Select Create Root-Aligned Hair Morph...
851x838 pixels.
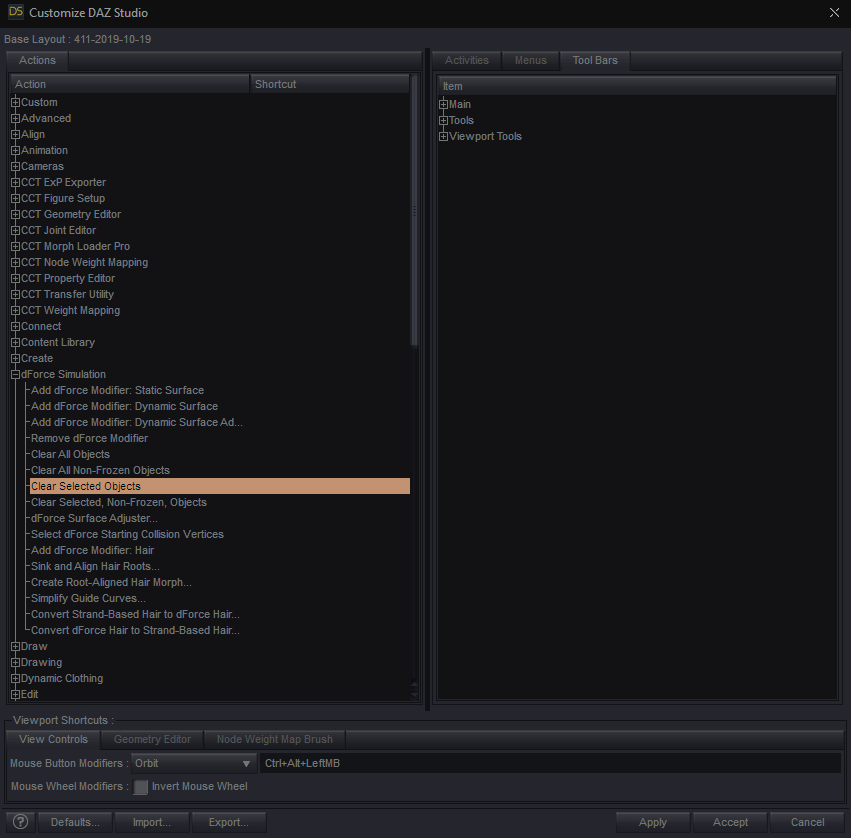click(x=111, y=582)
